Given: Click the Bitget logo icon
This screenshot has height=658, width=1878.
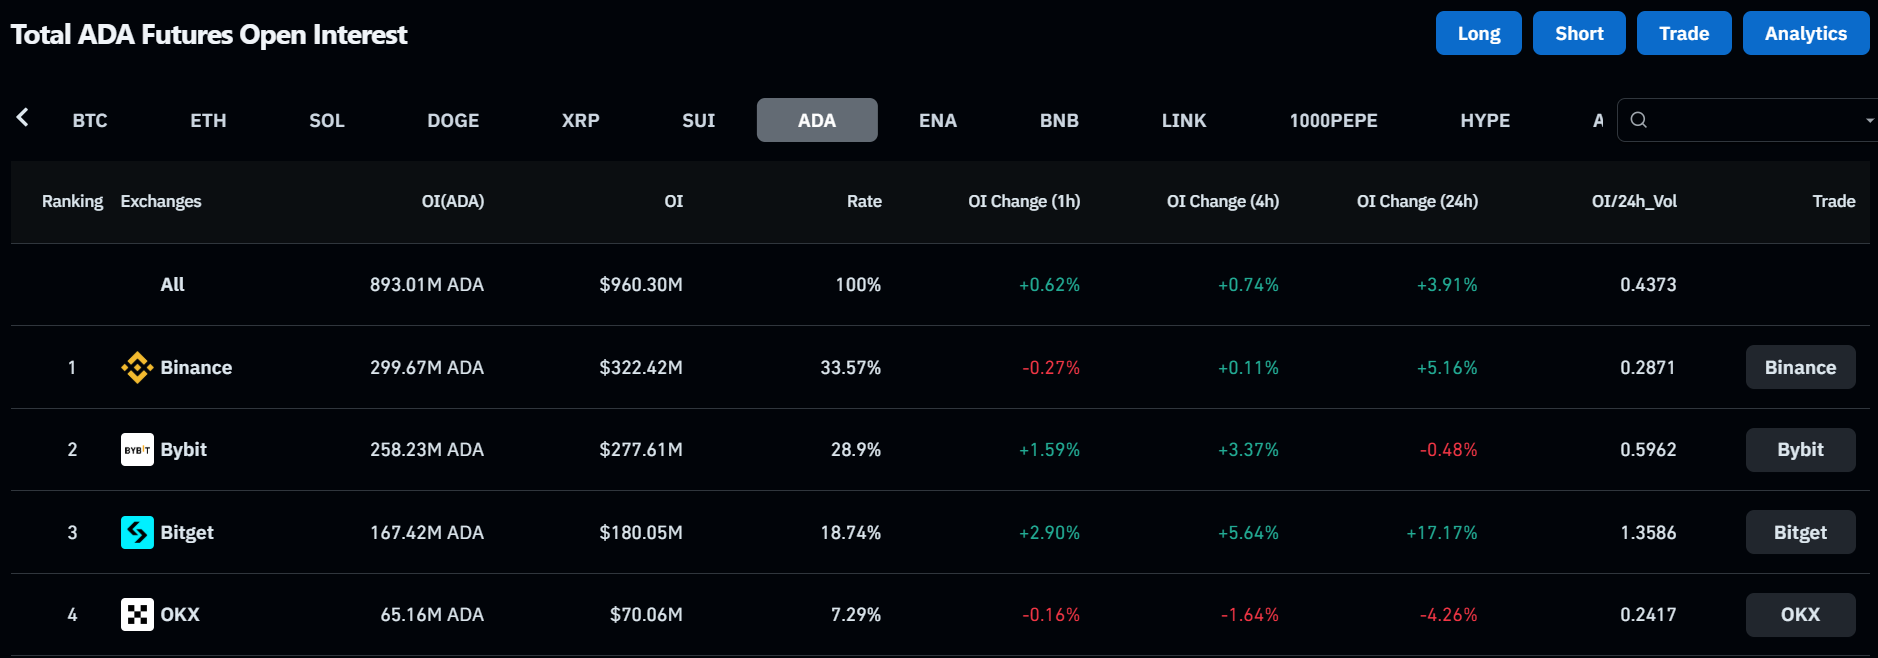Looking at the screenshot, I should click(137, 533).
